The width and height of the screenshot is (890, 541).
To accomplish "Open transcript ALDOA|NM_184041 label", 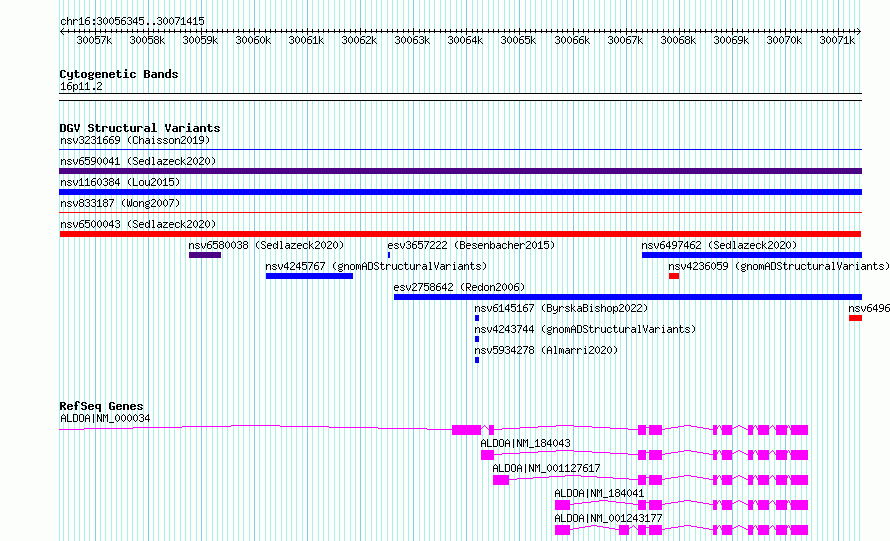I will [599, 493].
